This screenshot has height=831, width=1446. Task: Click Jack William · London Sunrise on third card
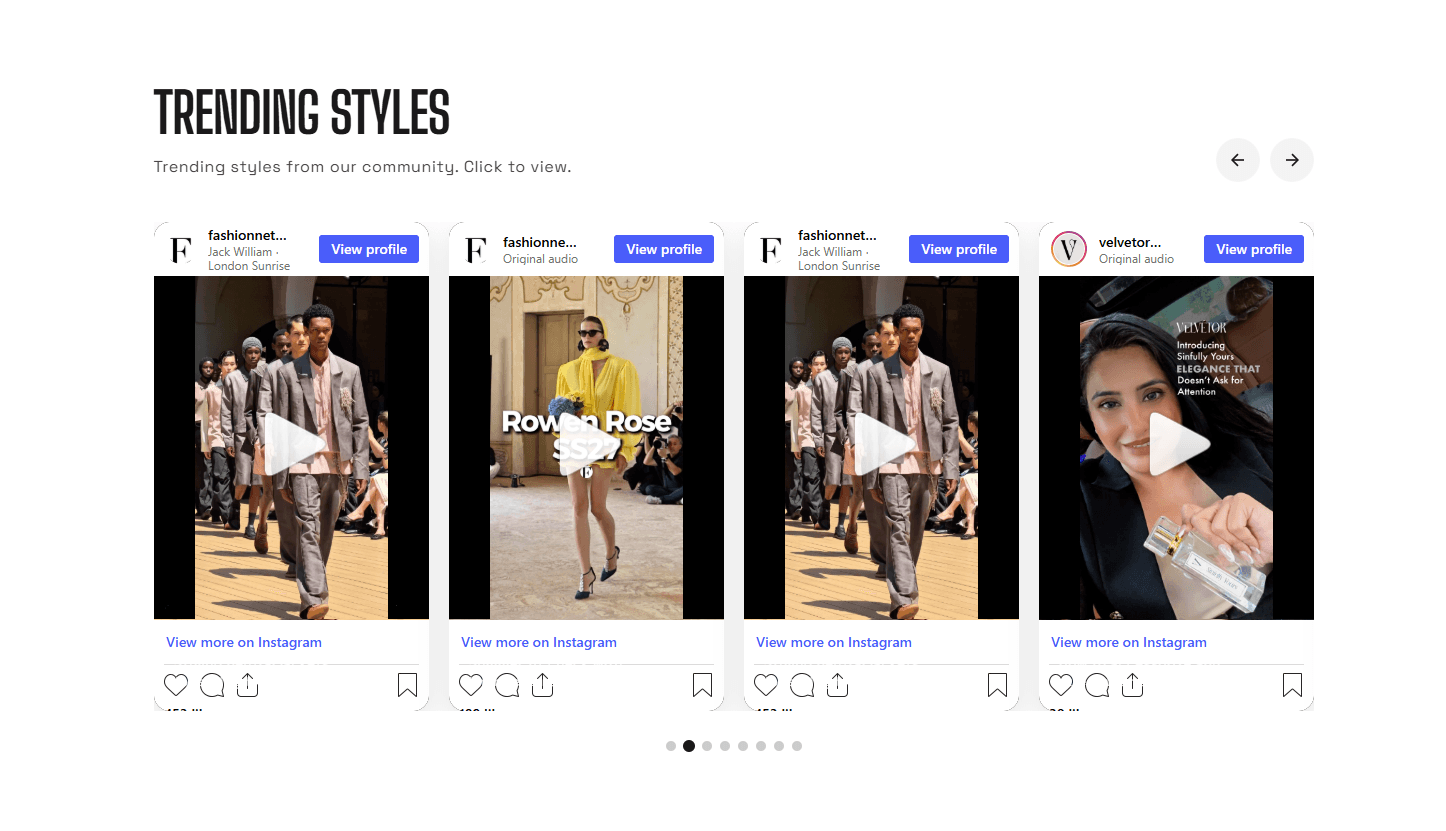839,259
